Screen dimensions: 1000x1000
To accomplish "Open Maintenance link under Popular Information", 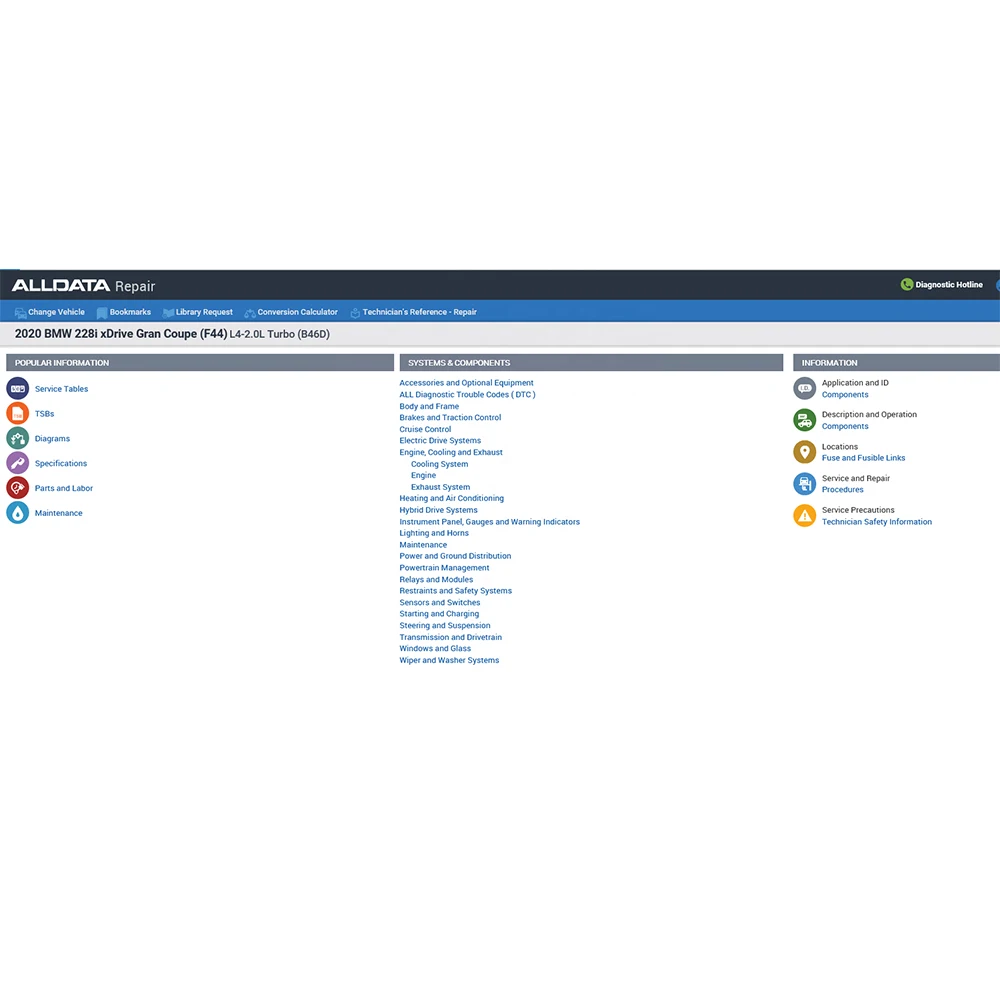I will click(x=59, y=513).
